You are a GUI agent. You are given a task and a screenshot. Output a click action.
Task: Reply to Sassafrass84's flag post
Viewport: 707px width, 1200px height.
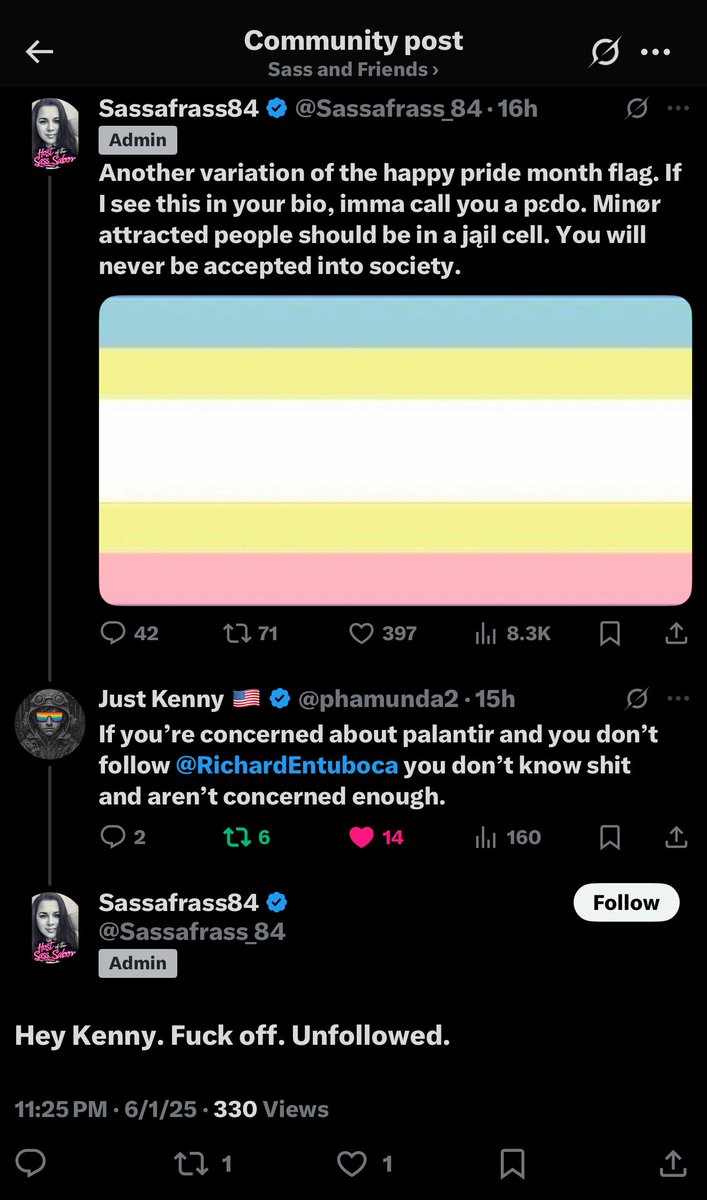tap(115, 633)
